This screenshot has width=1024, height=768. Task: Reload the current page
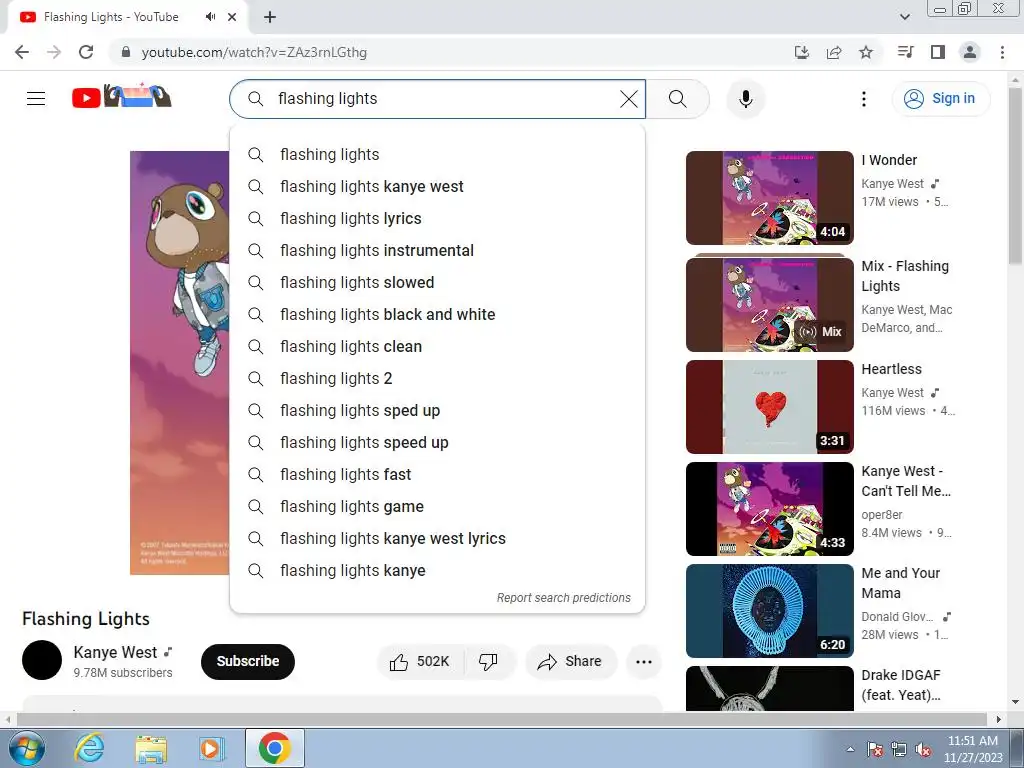tap(86, 52)
